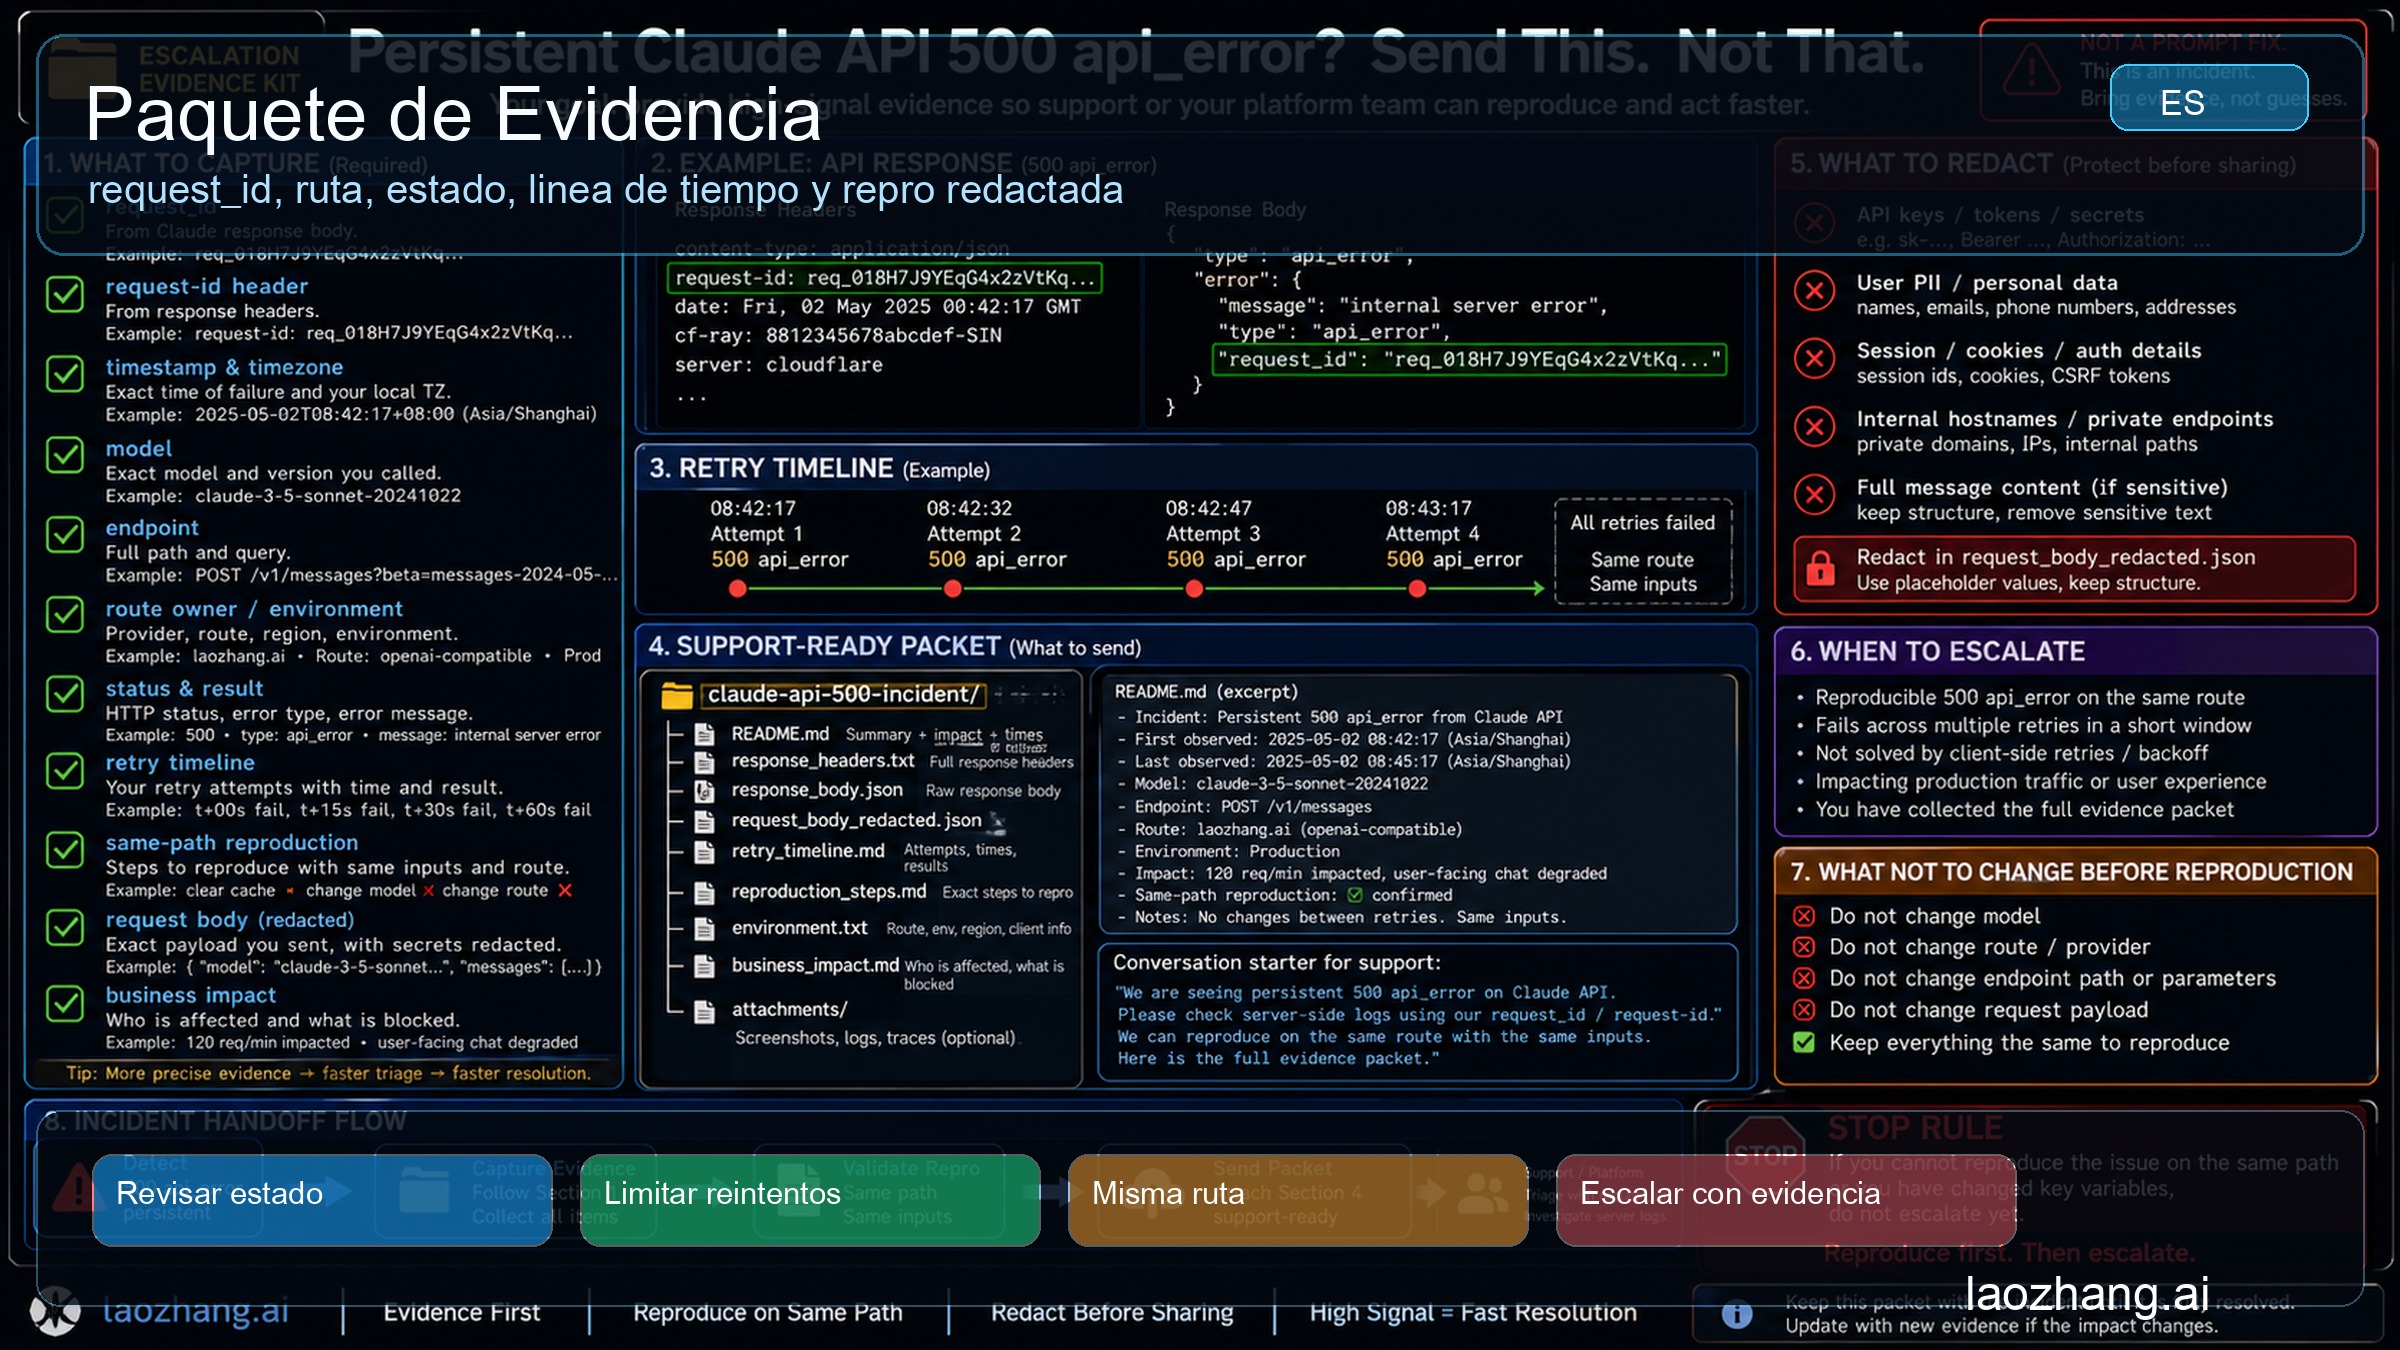The height and width of the screenshot is (1350, 2400).
Task: Click the environment.txt file icon
Action: [x=705, y=929]
